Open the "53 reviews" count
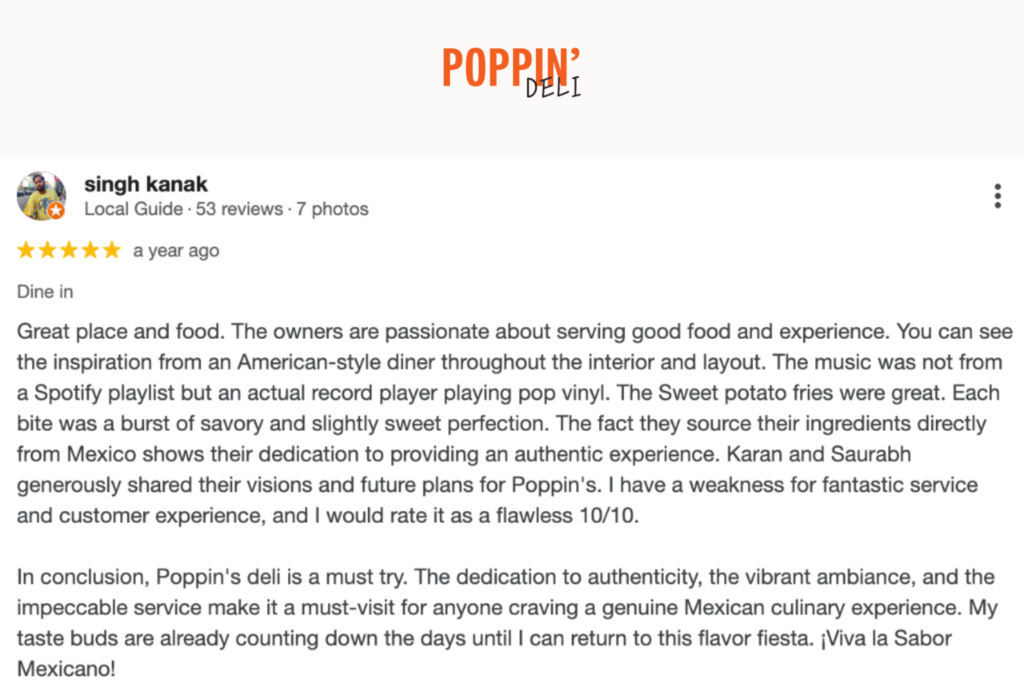 click(239, 209)
